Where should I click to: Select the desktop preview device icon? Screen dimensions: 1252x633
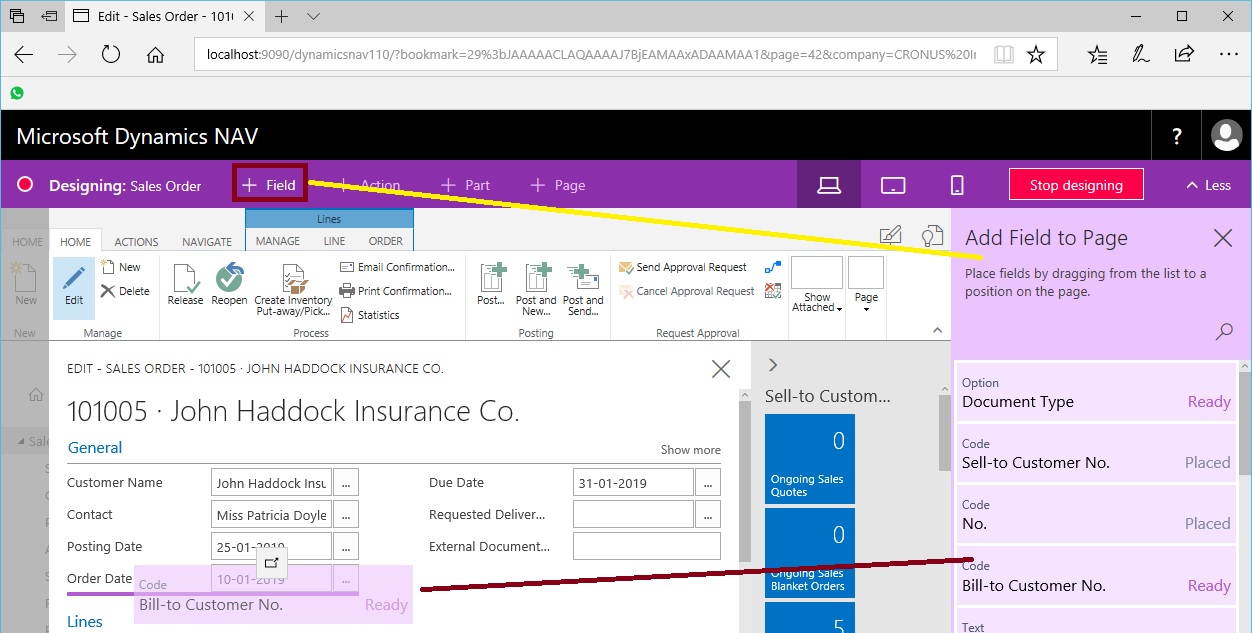828,185
